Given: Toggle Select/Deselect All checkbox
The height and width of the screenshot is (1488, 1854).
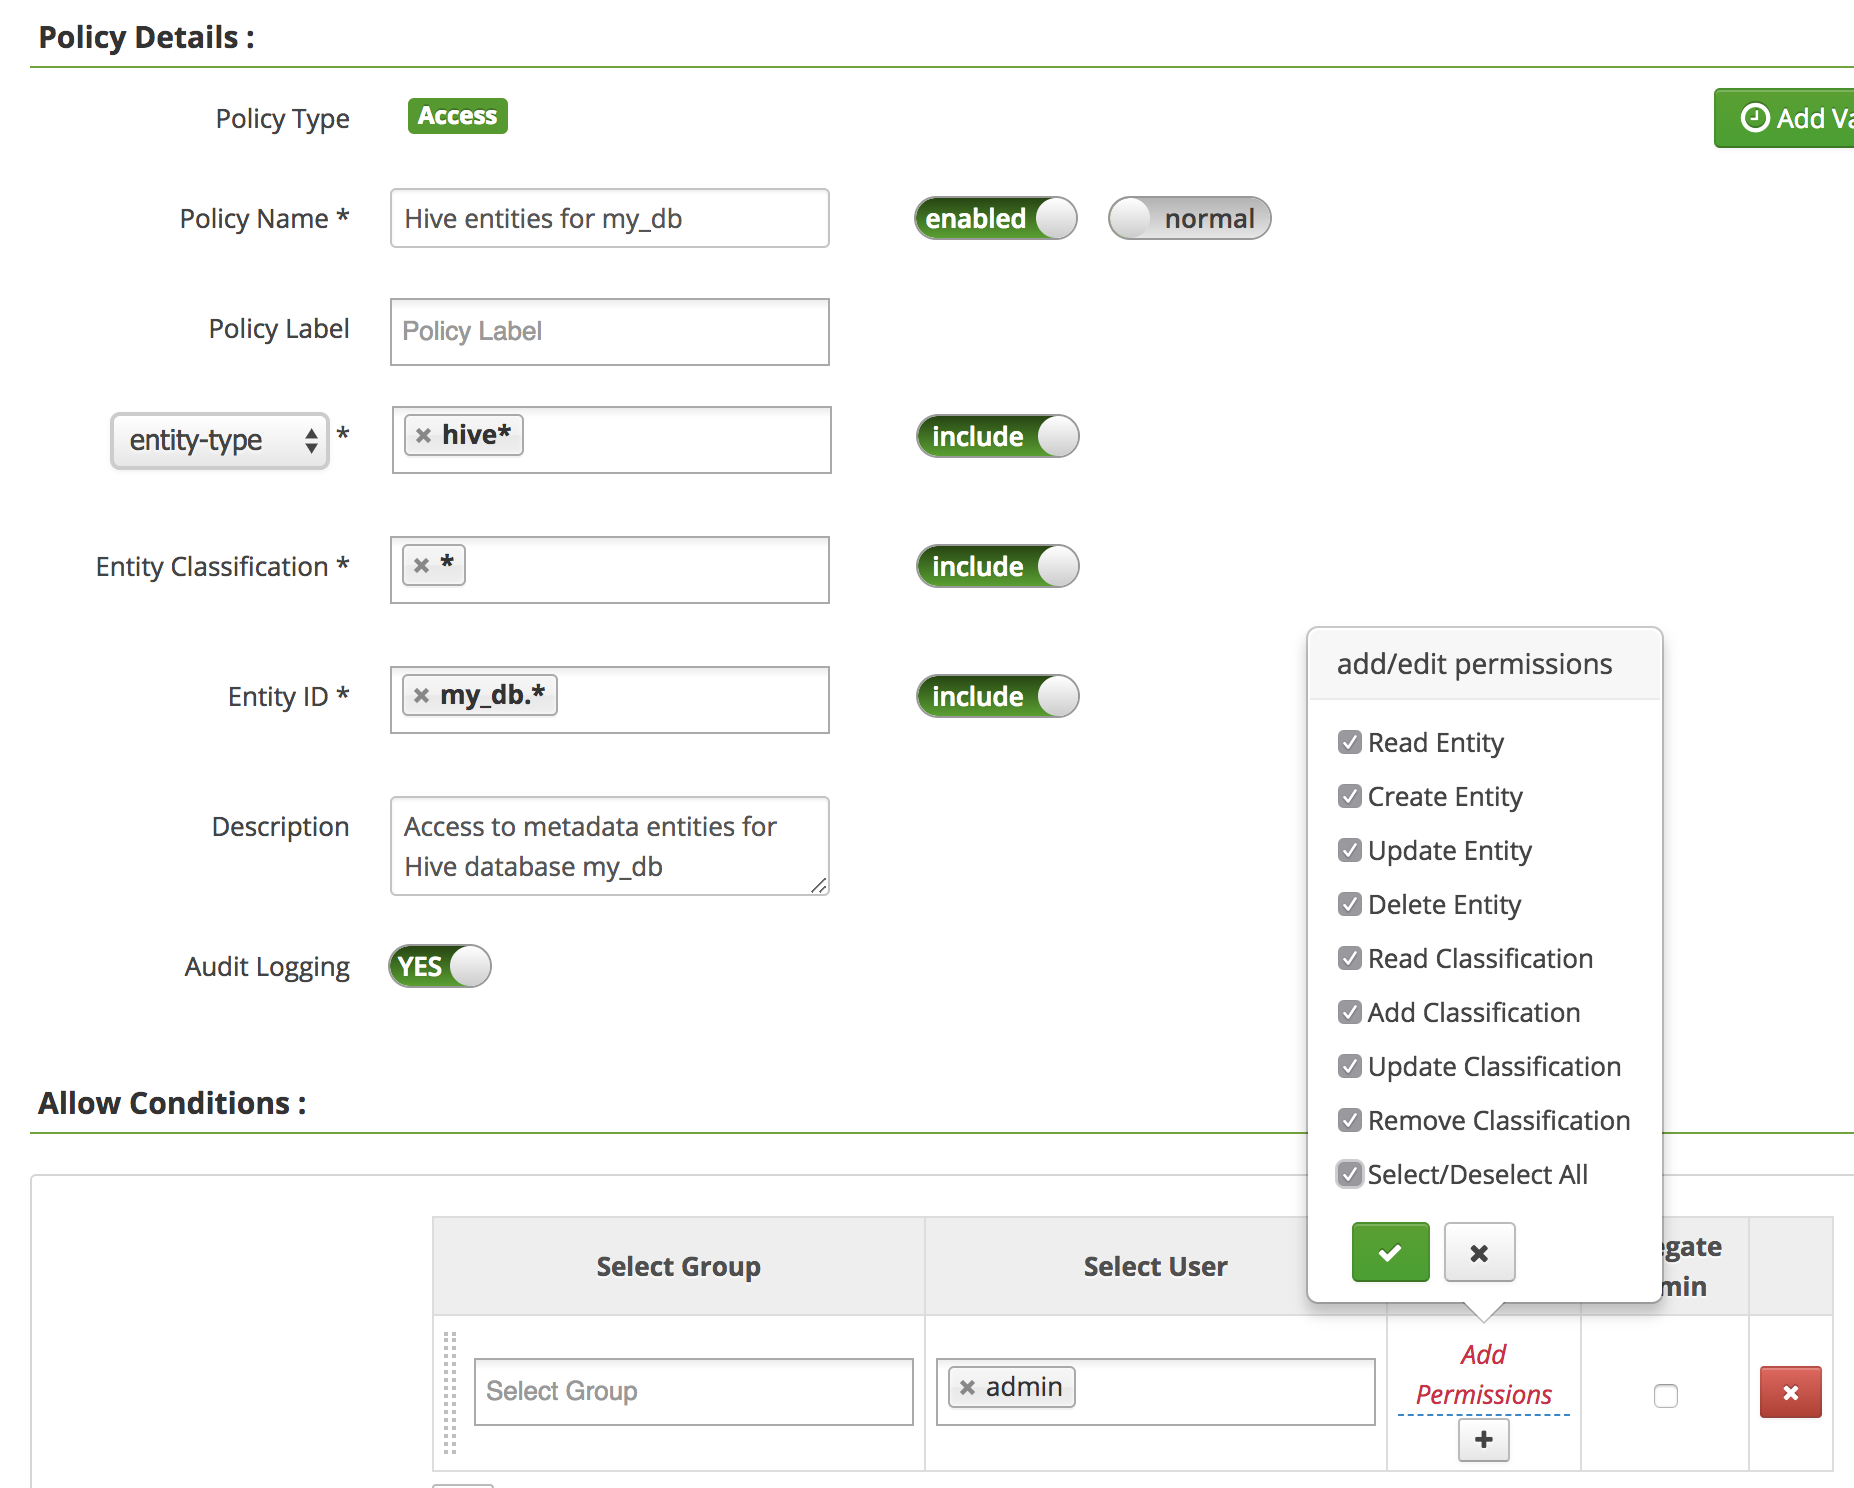Looking at the screenshot, I should pyautogui.click(x=1350, y=1174).
